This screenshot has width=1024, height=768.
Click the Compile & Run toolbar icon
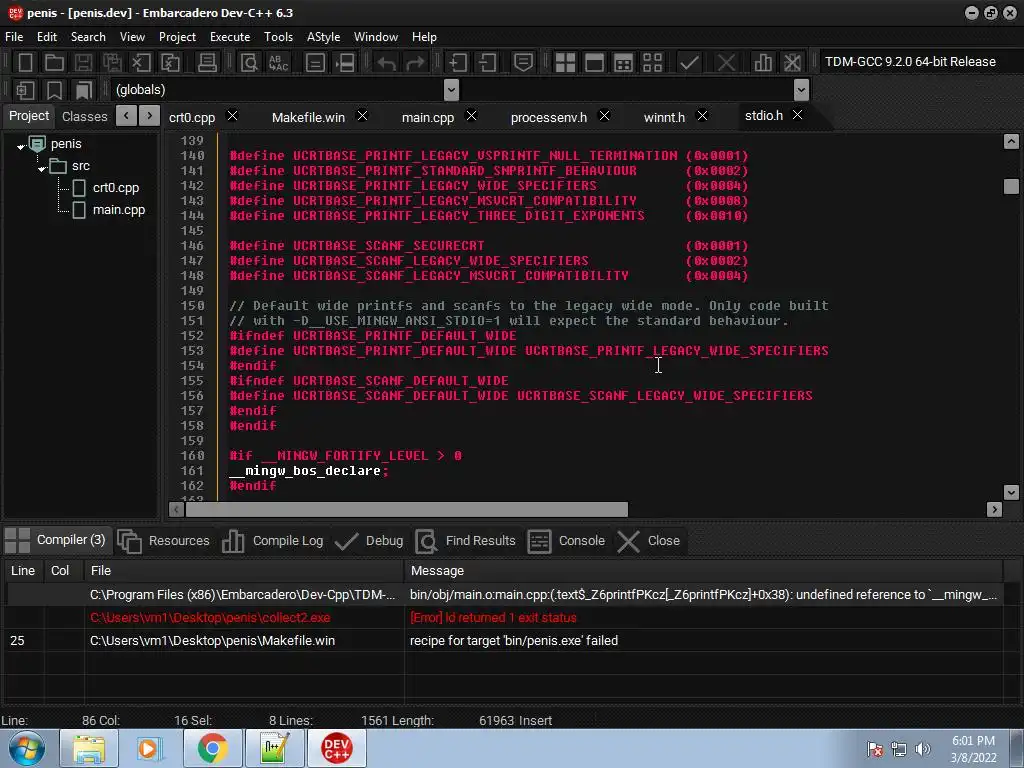point(624,63)
